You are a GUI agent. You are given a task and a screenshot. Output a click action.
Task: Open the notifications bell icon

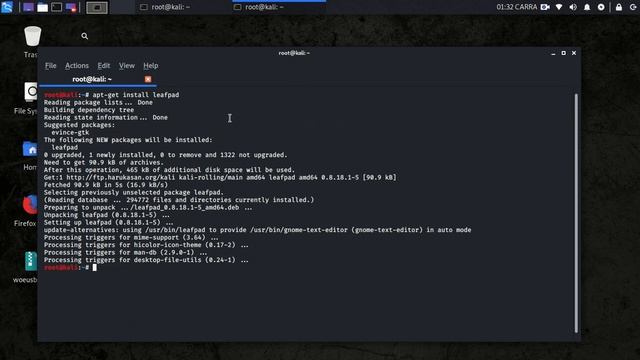587,7
